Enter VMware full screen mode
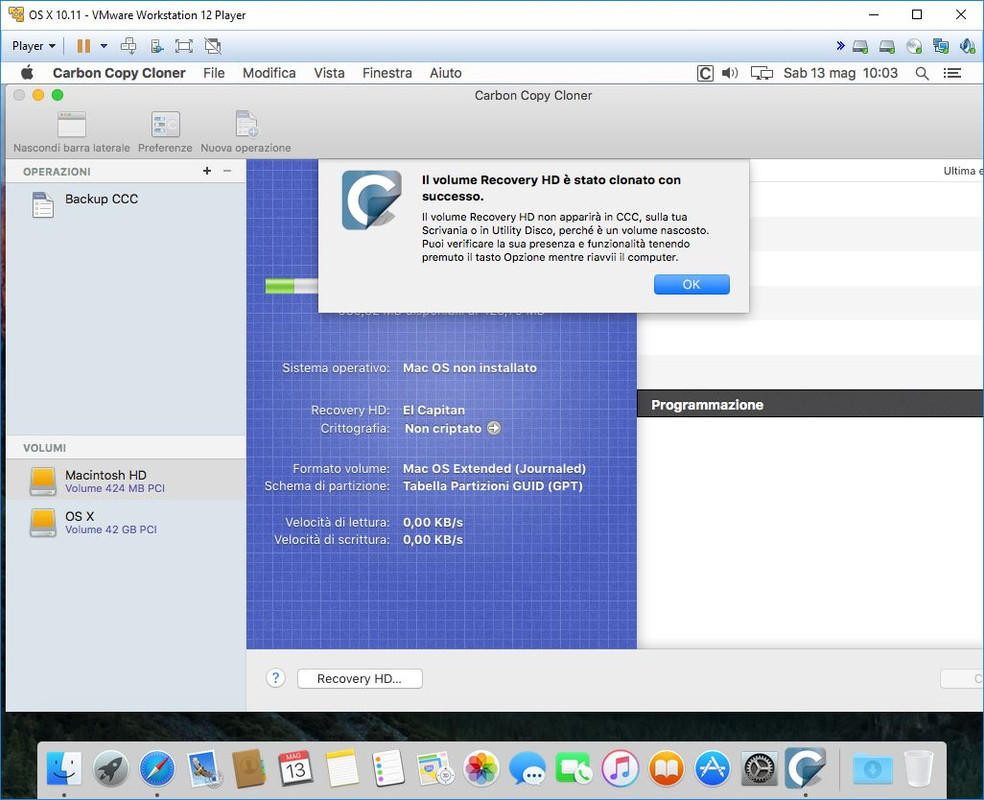 tap(184, 46)
